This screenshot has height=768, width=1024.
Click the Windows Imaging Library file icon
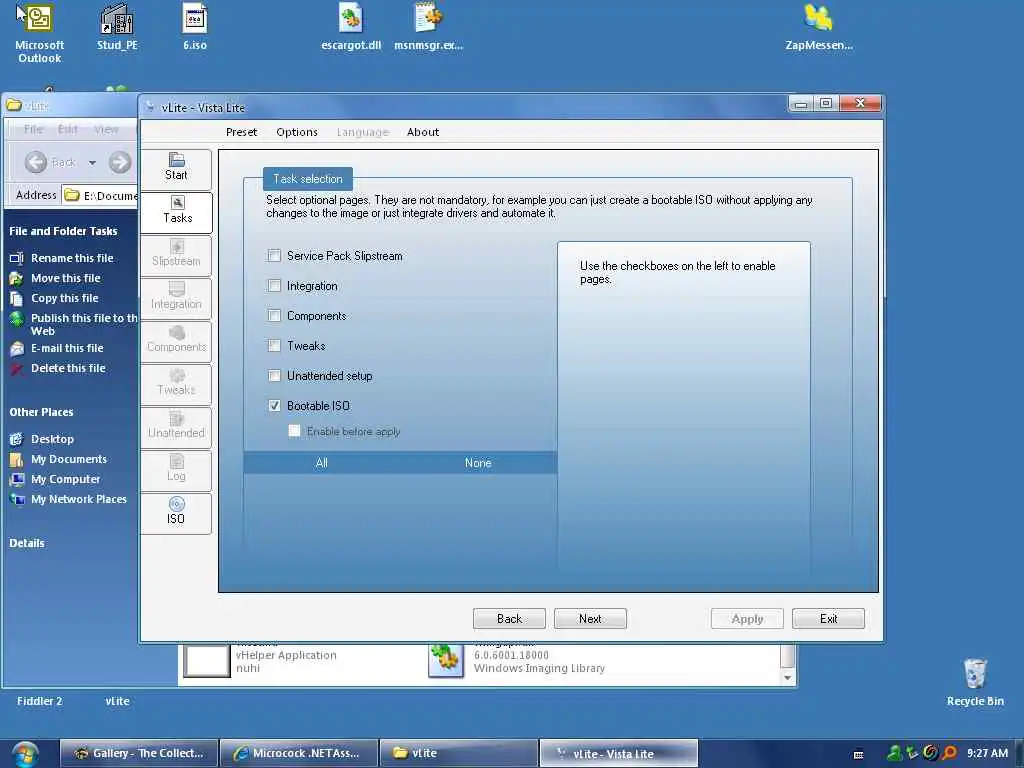[x=446, y=660]
